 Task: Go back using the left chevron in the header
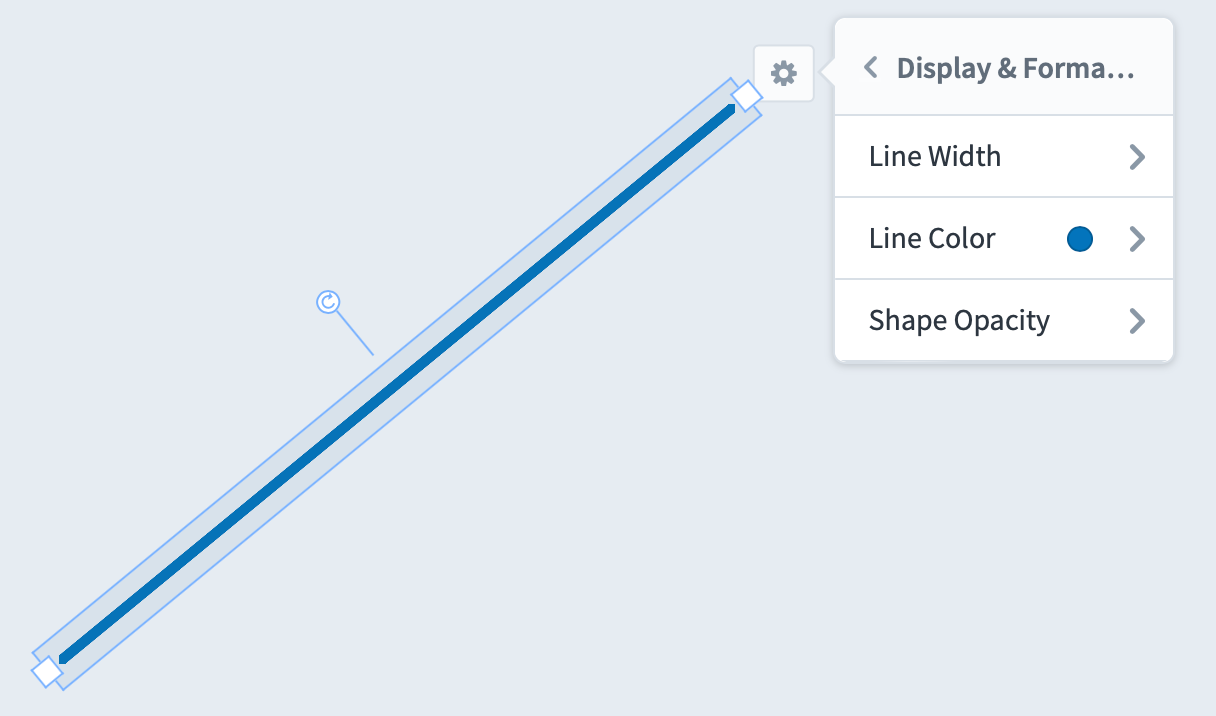coord(871,68)
